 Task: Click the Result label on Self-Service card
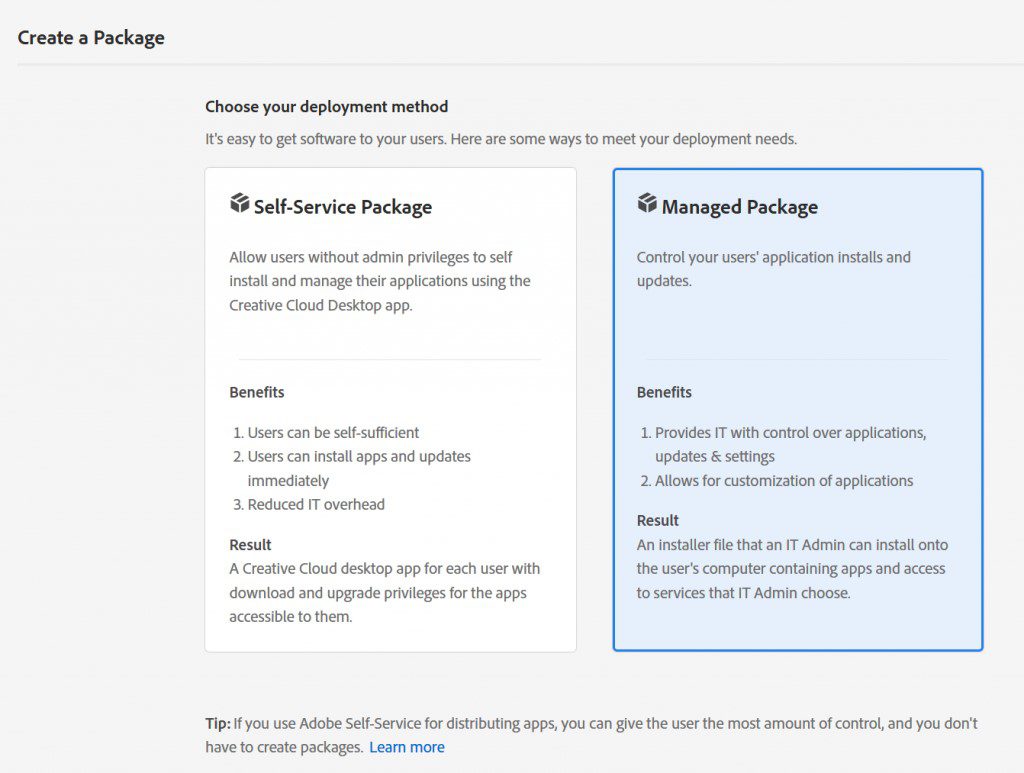pos(249,544)
